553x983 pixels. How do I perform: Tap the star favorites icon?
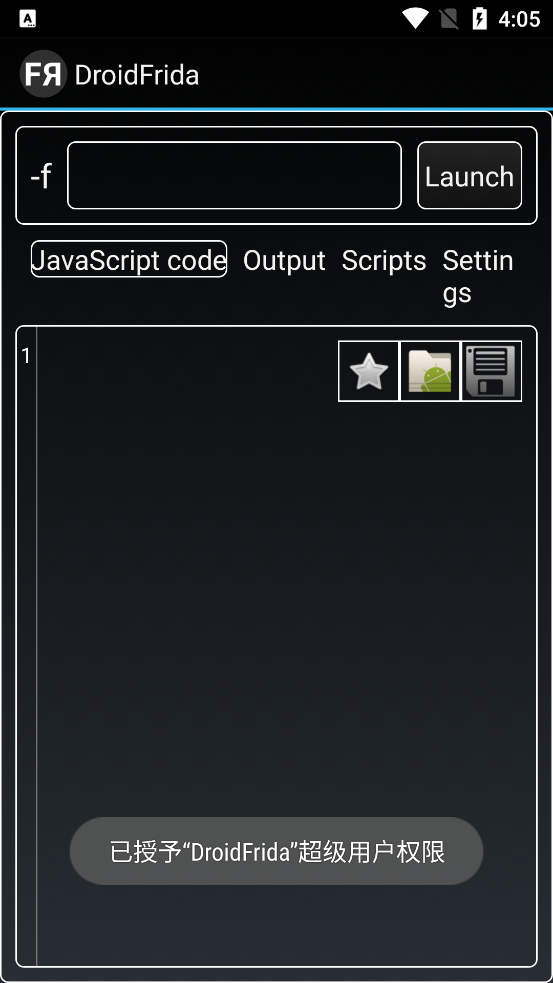[369, 371]
